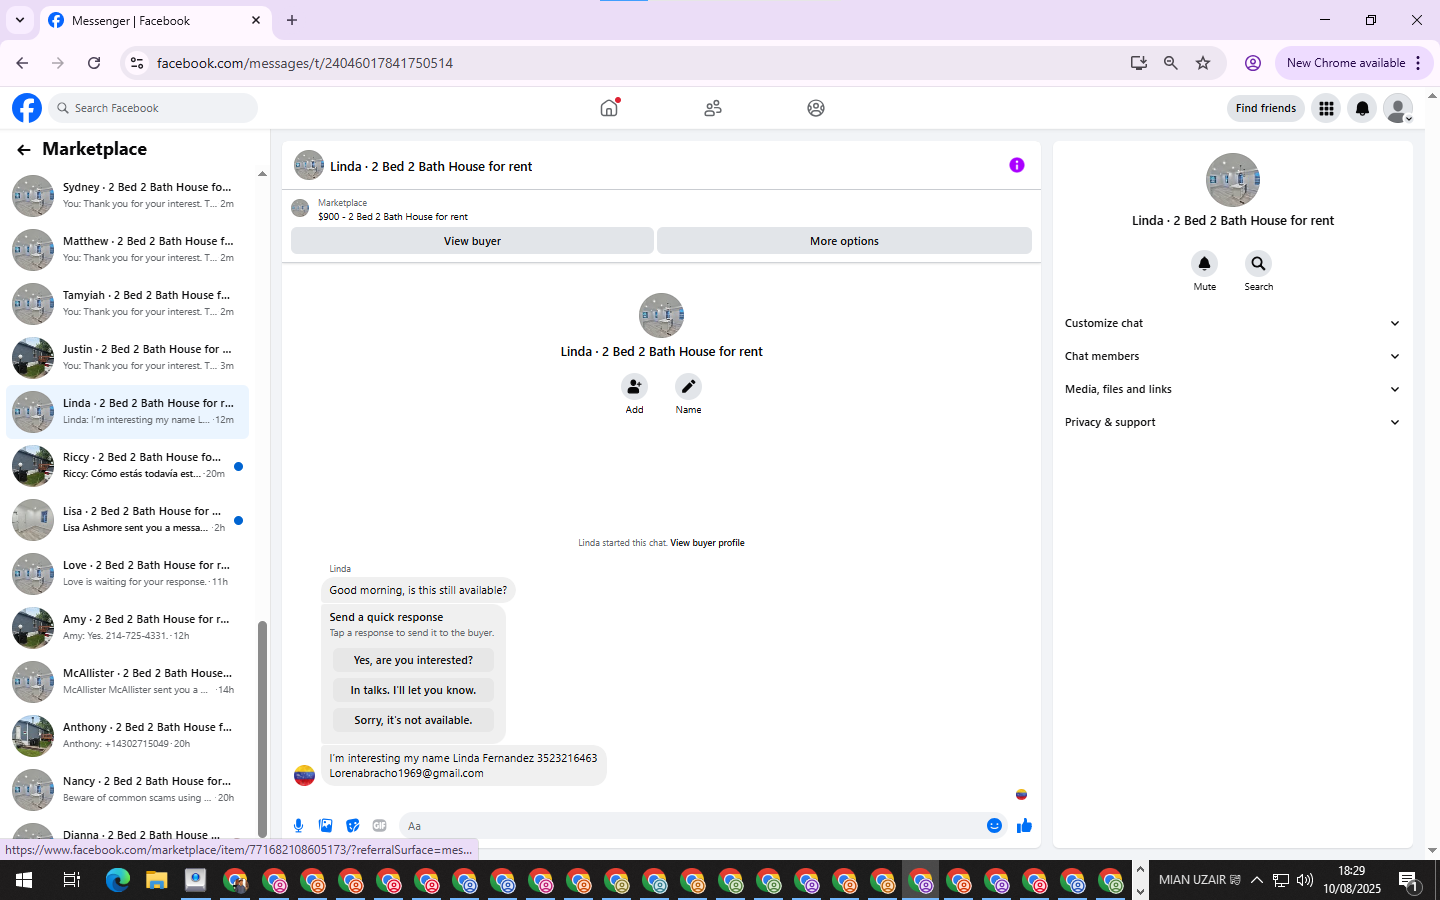The height and width of the screenshot is (900, 1440).
Task: Open File Explorer from taskbar
Action: tap(157, 880)
